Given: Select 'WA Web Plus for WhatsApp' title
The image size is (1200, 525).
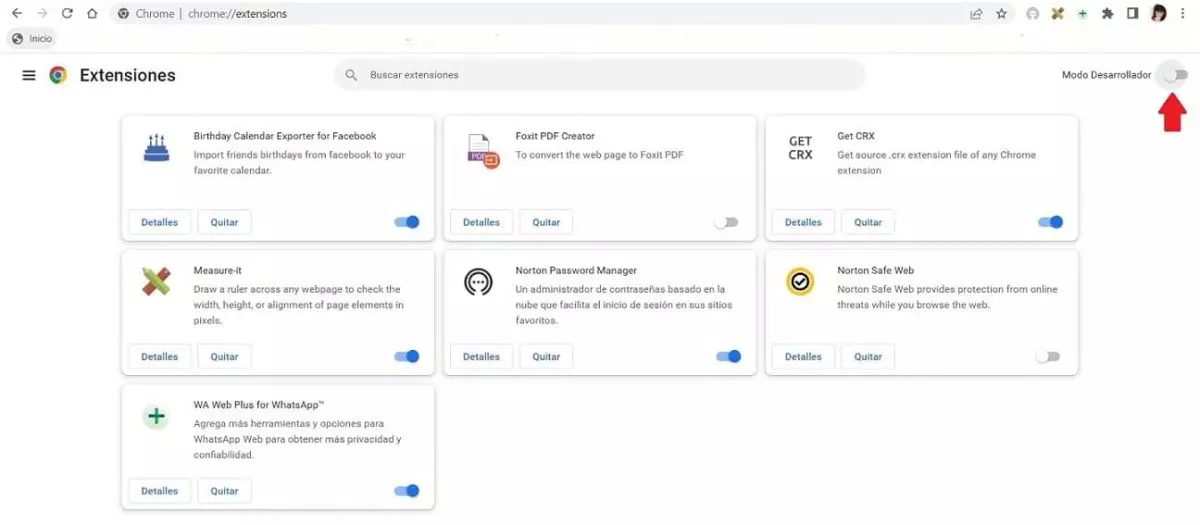Looking at the screenshot, I should pos(259,405).
